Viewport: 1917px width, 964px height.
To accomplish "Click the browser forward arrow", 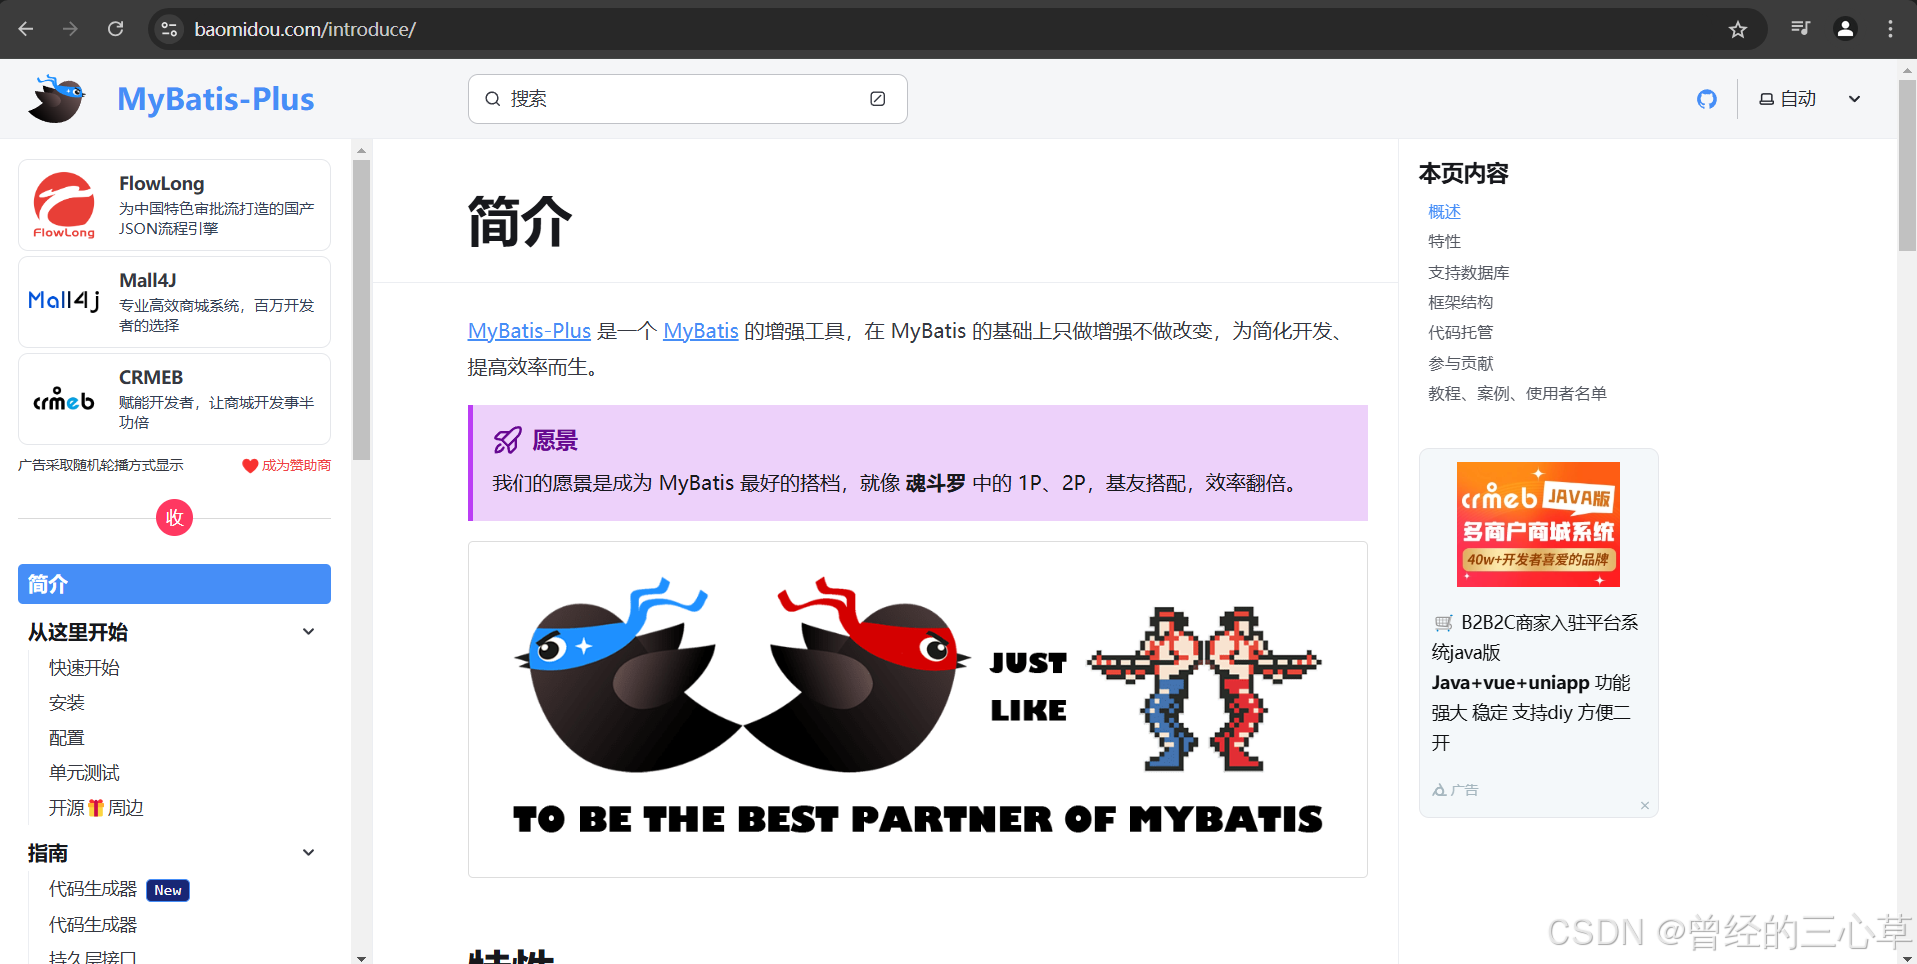I will [70, 29].
